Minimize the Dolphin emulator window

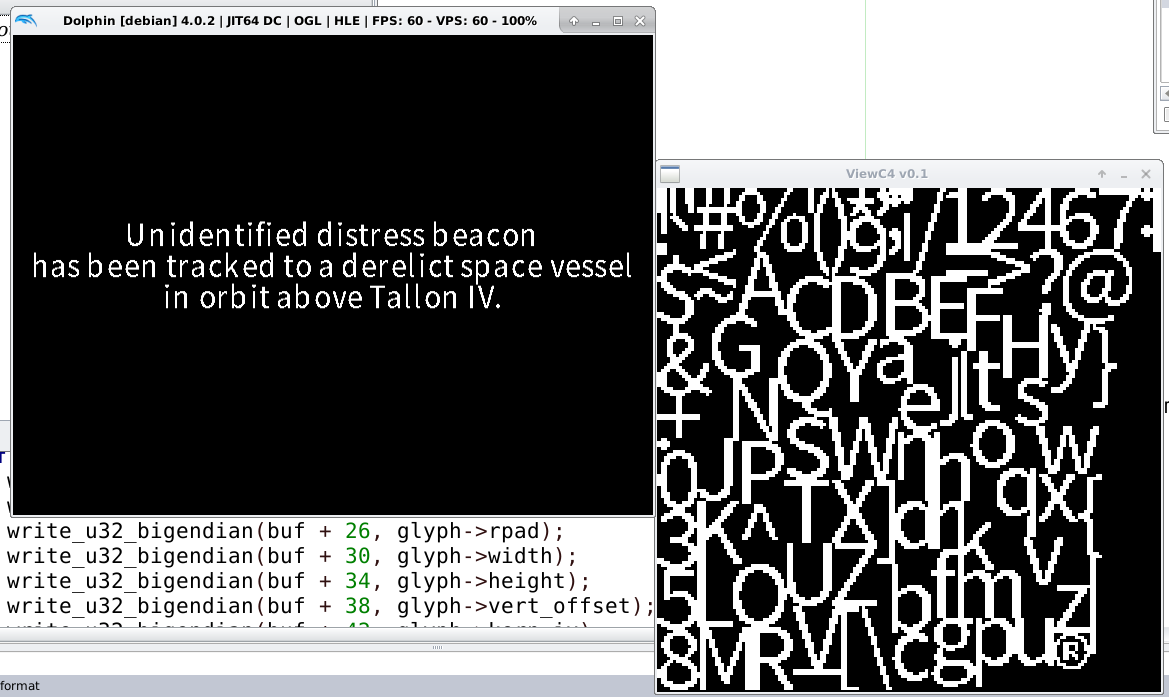point(596,21)
